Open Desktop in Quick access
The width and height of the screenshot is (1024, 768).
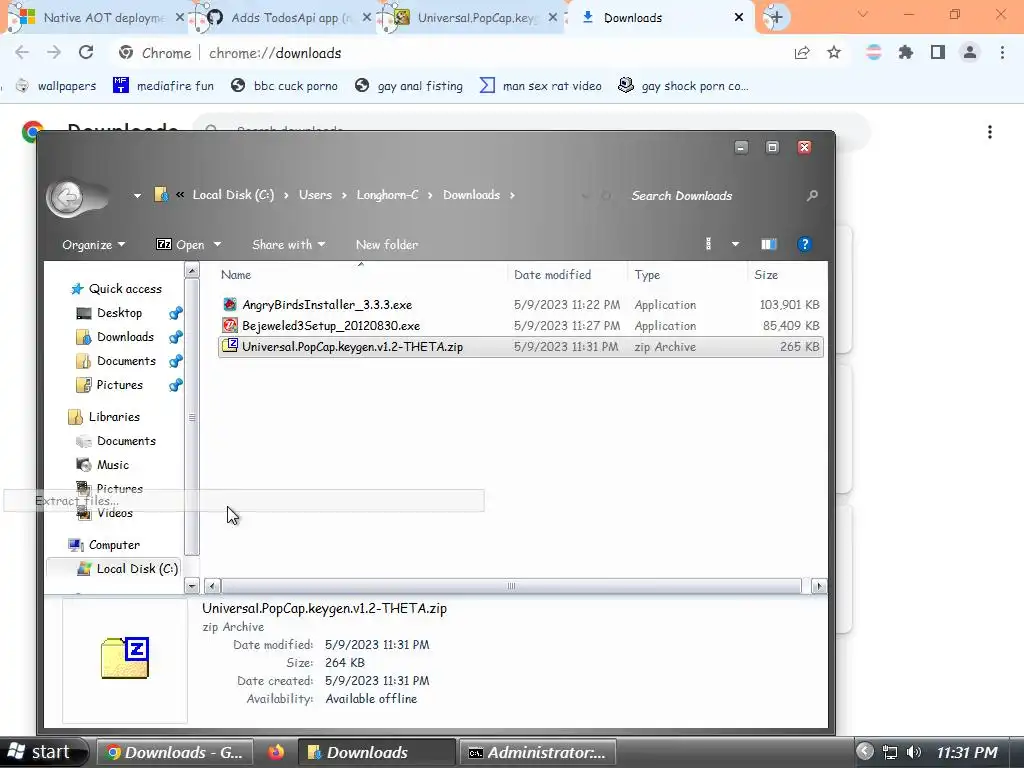coord(119,313)
